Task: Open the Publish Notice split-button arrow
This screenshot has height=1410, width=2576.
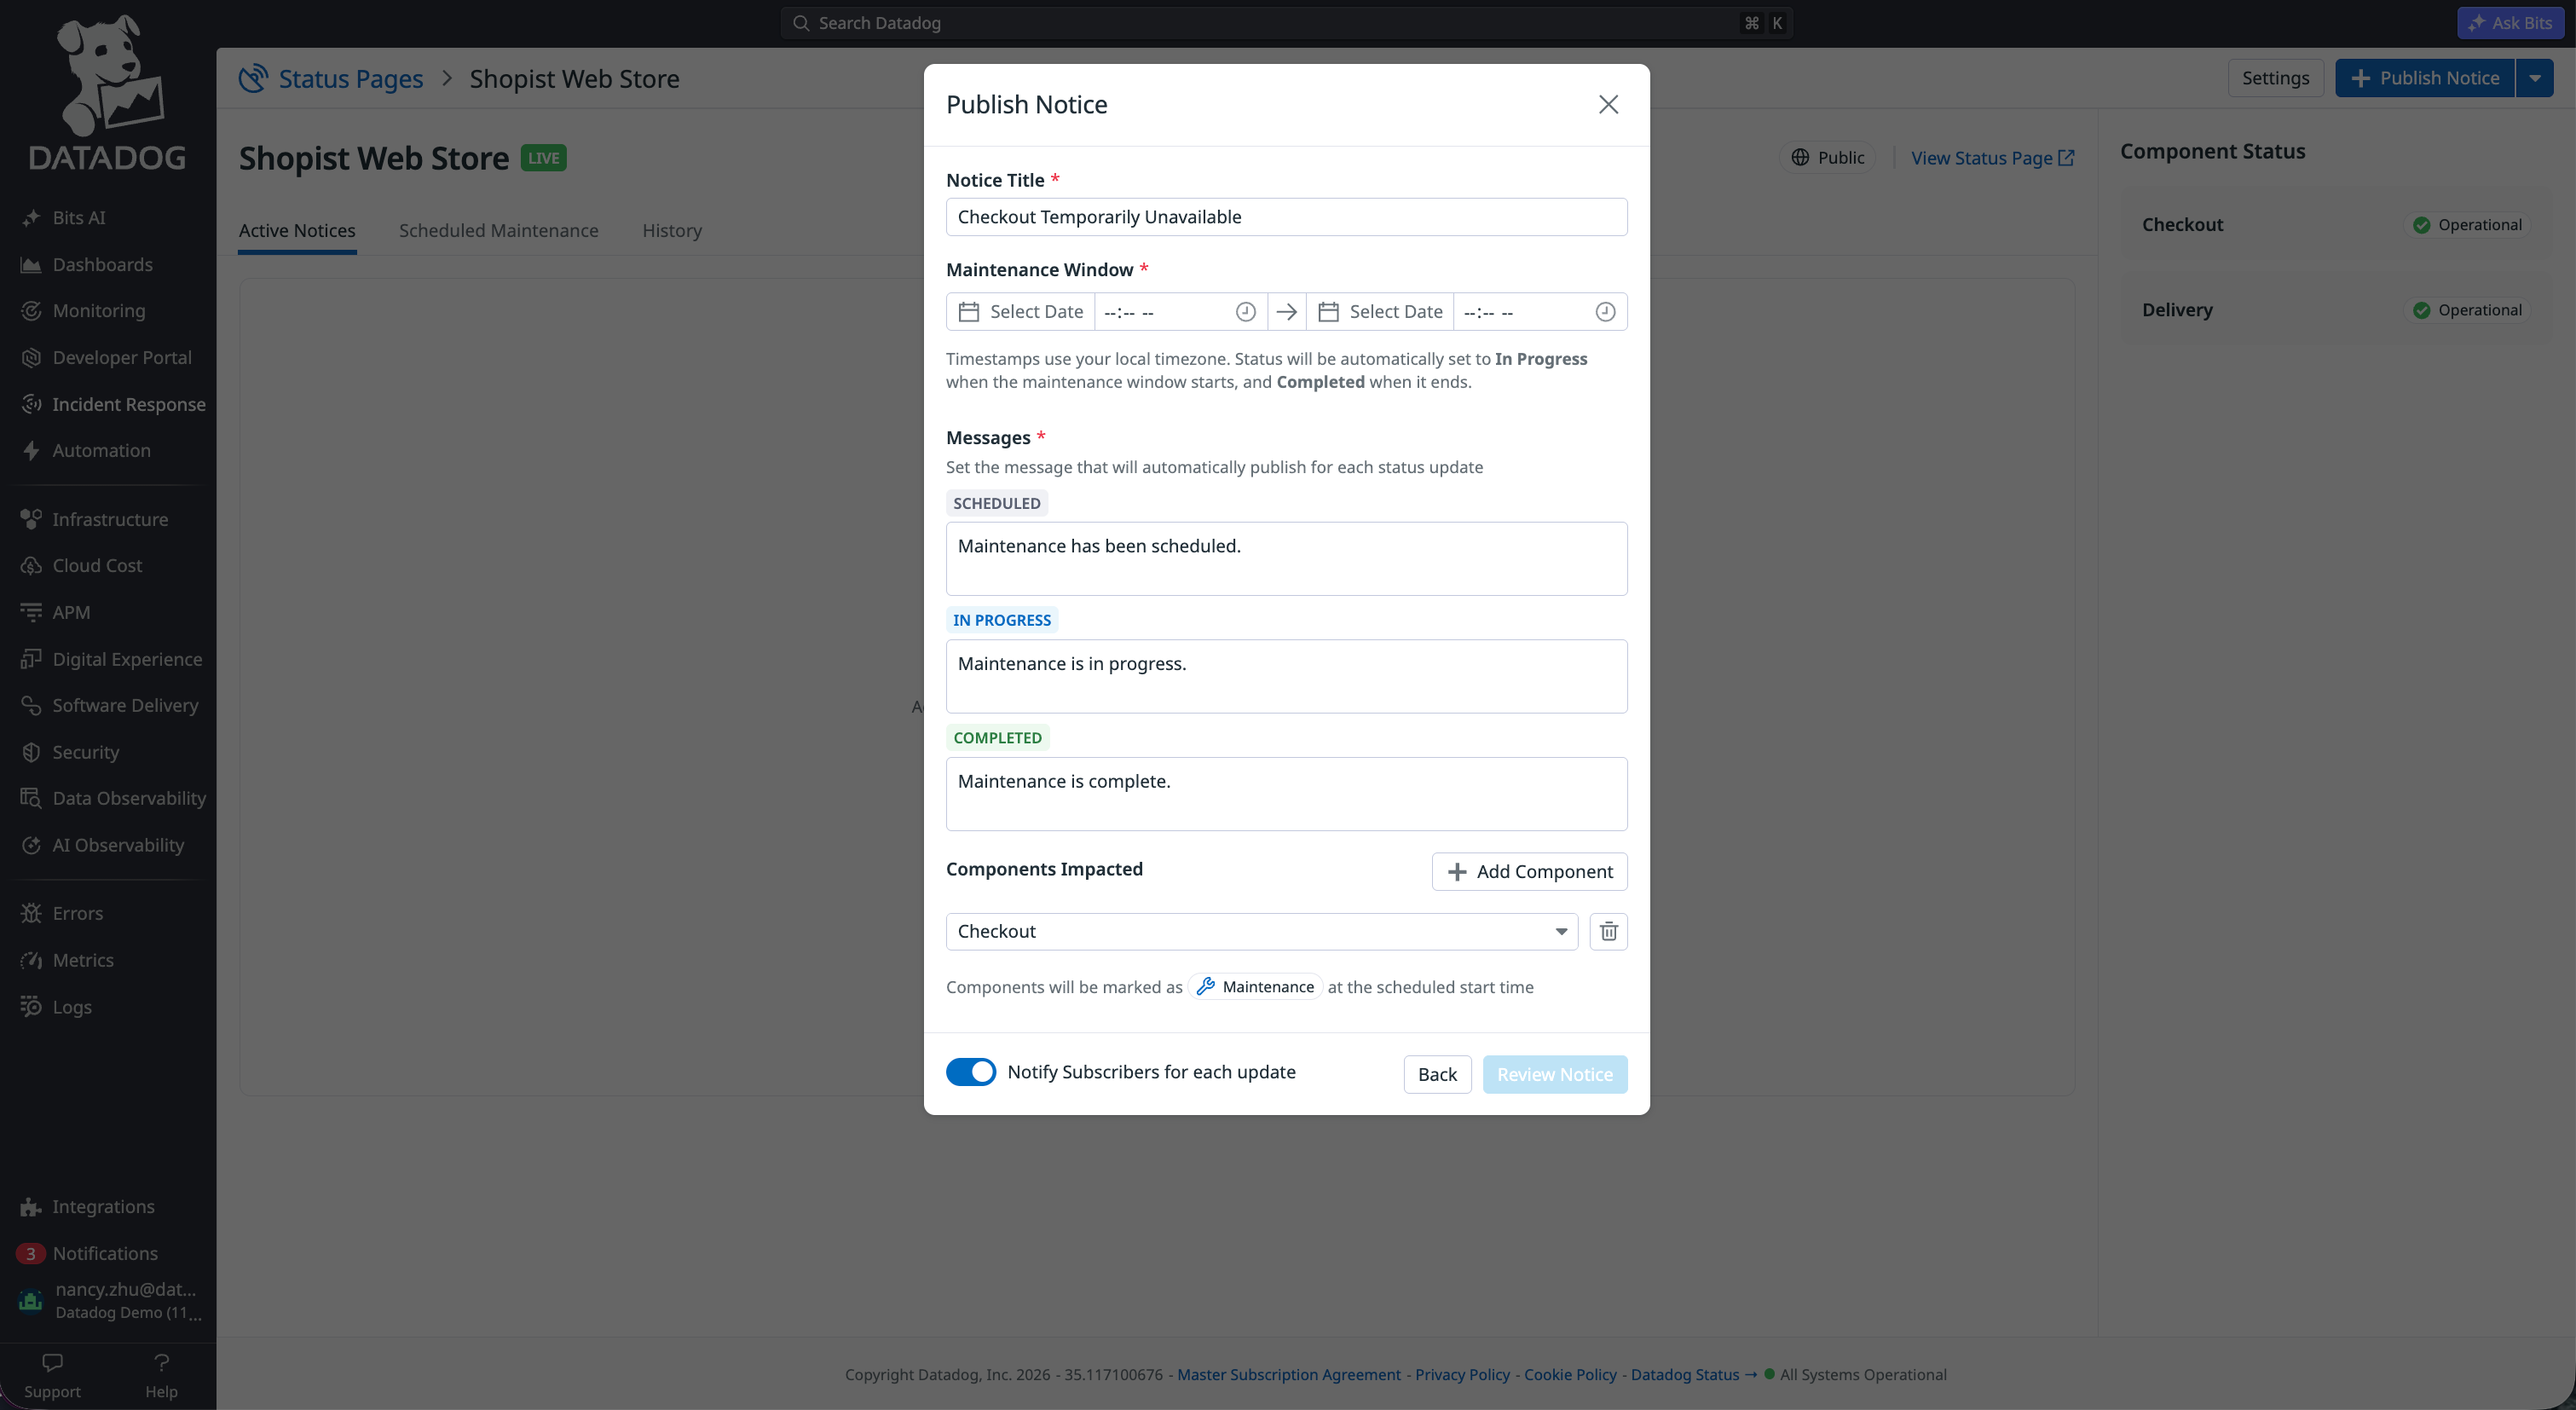Action: coord(2534,78)
